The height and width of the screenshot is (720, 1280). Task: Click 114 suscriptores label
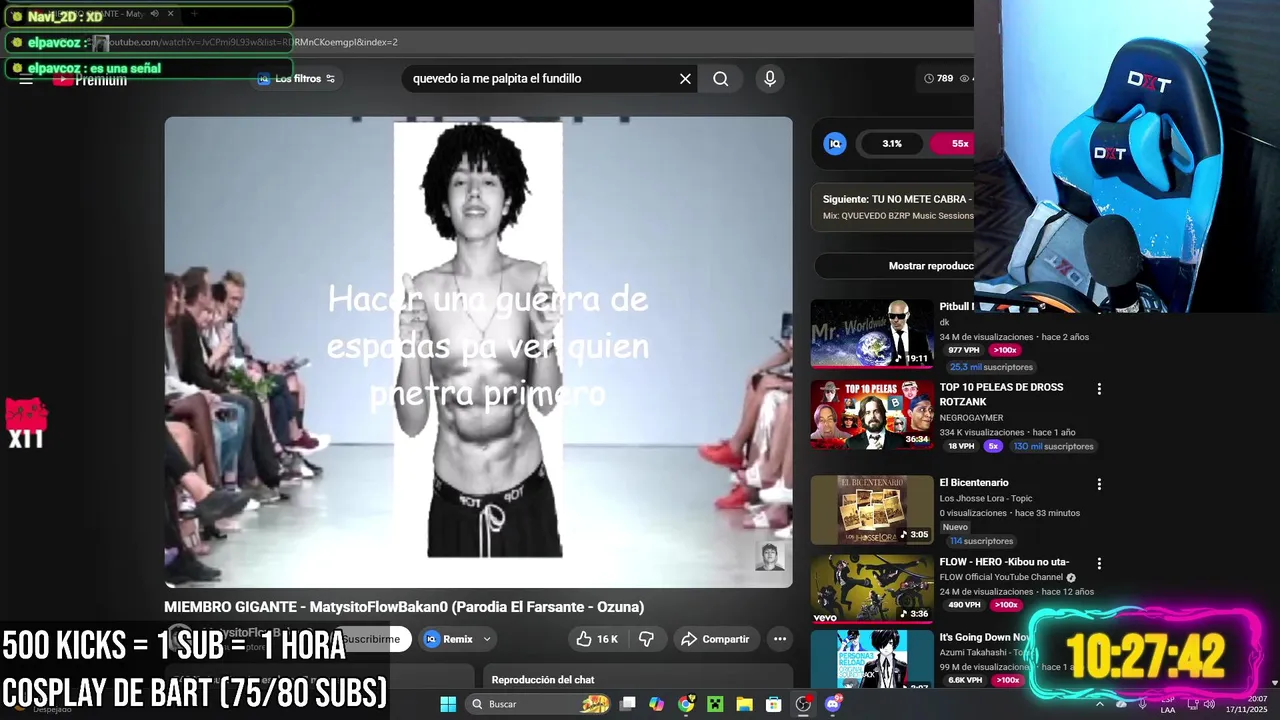pyautogui.click(x=982, y=541)
